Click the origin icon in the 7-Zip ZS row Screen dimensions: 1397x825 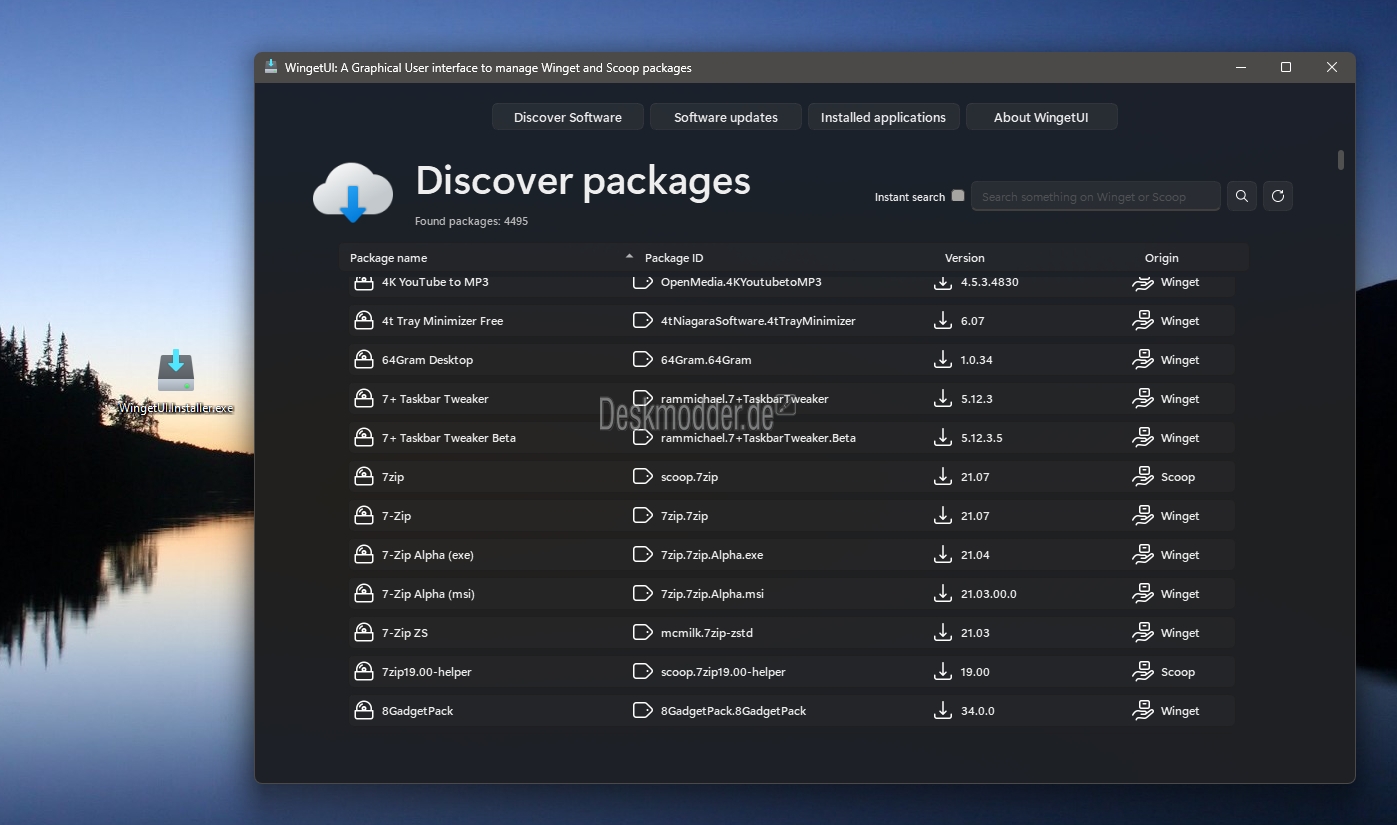[1142, 632]
